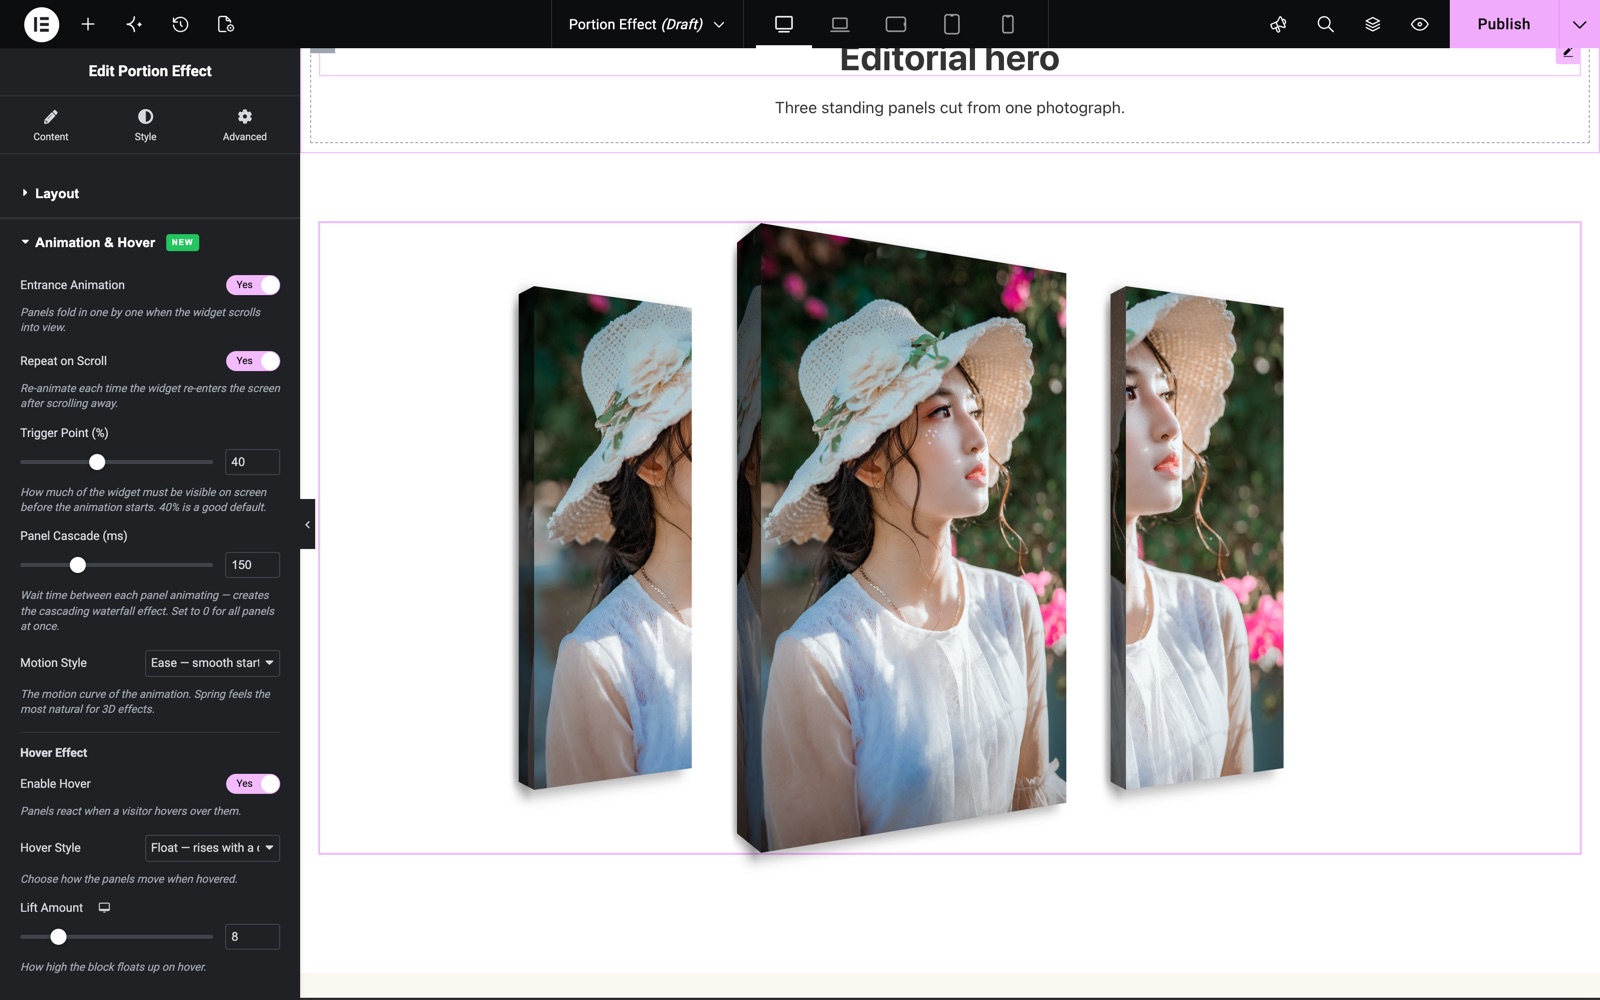Screen dimensions: 1600x1000
Task: Open the Structure layers icon
Action: 1372,24
